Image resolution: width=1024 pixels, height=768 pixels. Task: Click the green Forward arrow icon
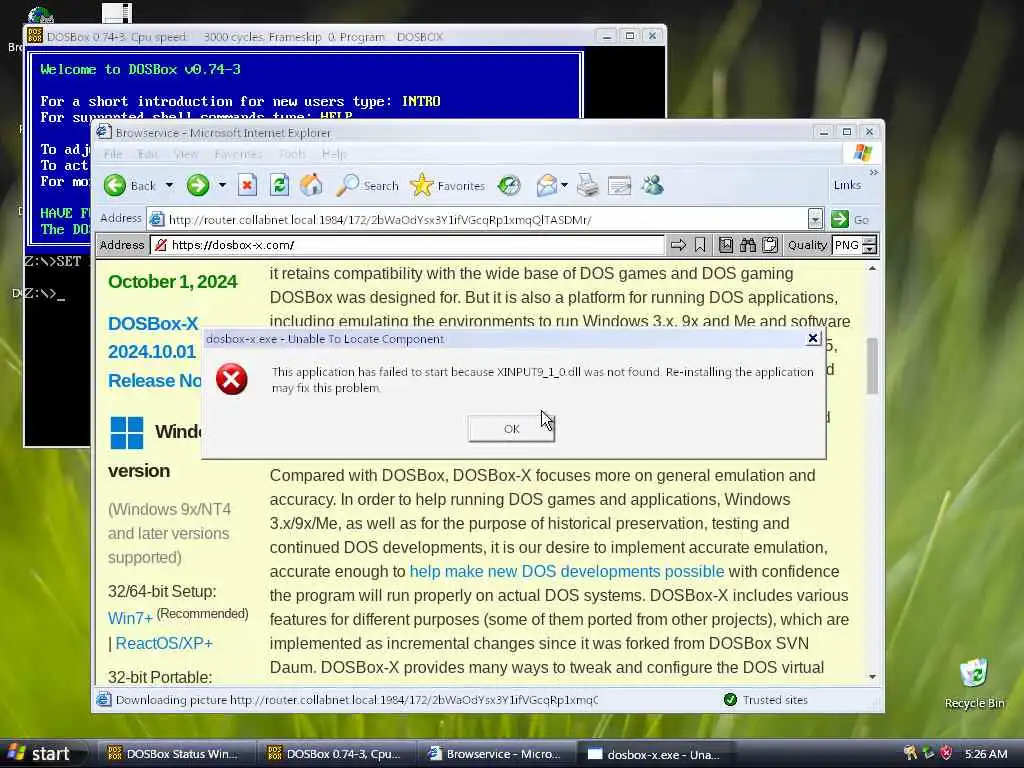pos(197,185)
